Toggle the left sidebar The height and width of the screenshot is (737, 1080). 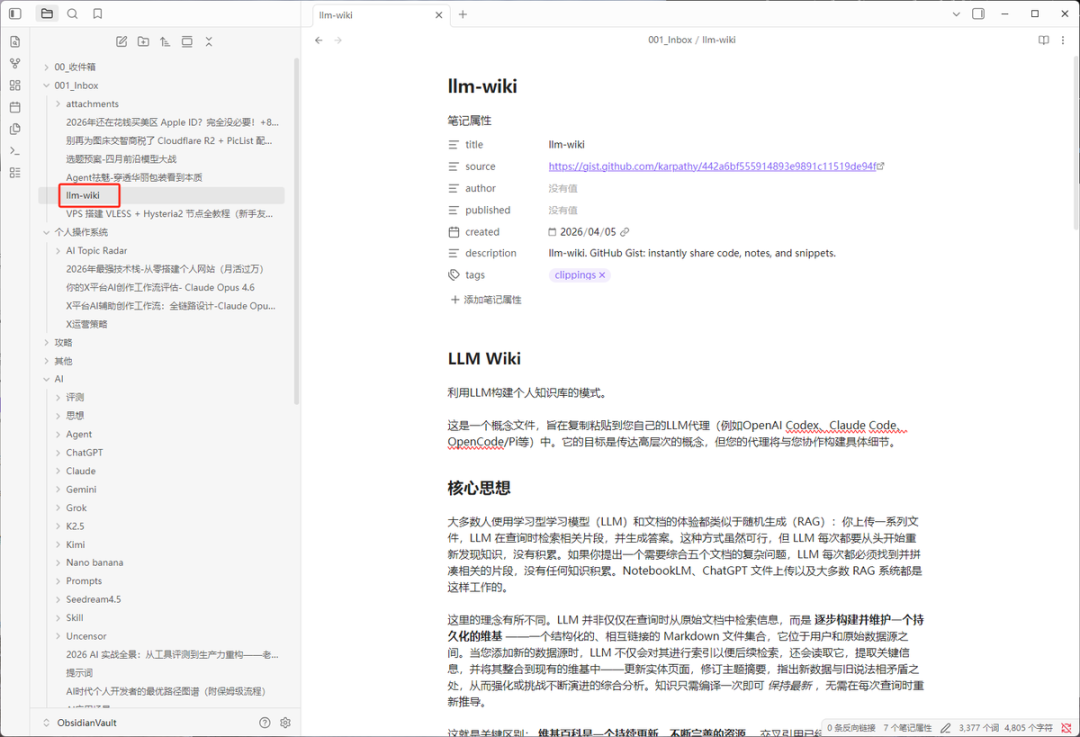pos(15,14)
